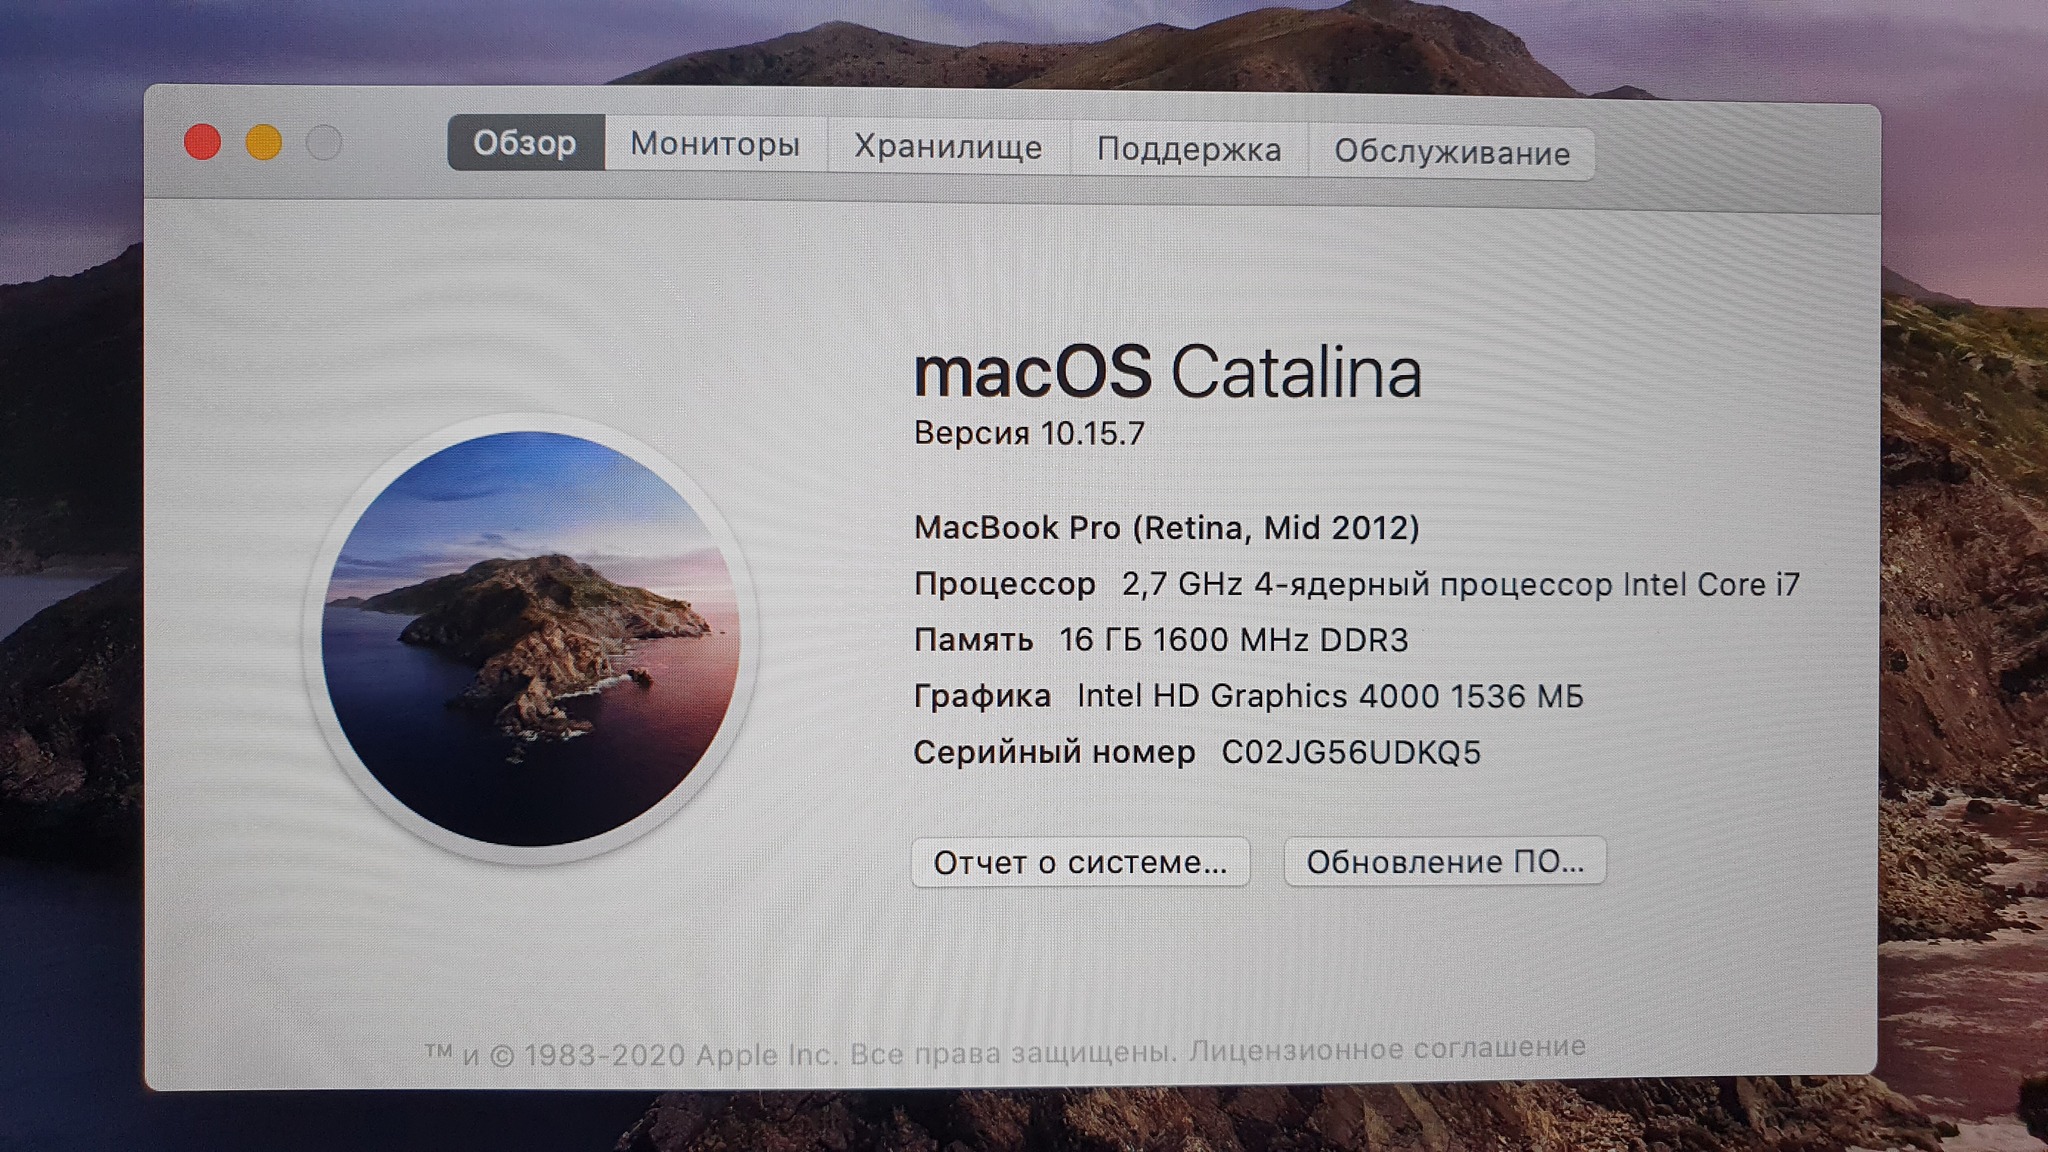2048x1152 pixels.
Task: Click the red close window button
Action: click(x=203, y=142)
